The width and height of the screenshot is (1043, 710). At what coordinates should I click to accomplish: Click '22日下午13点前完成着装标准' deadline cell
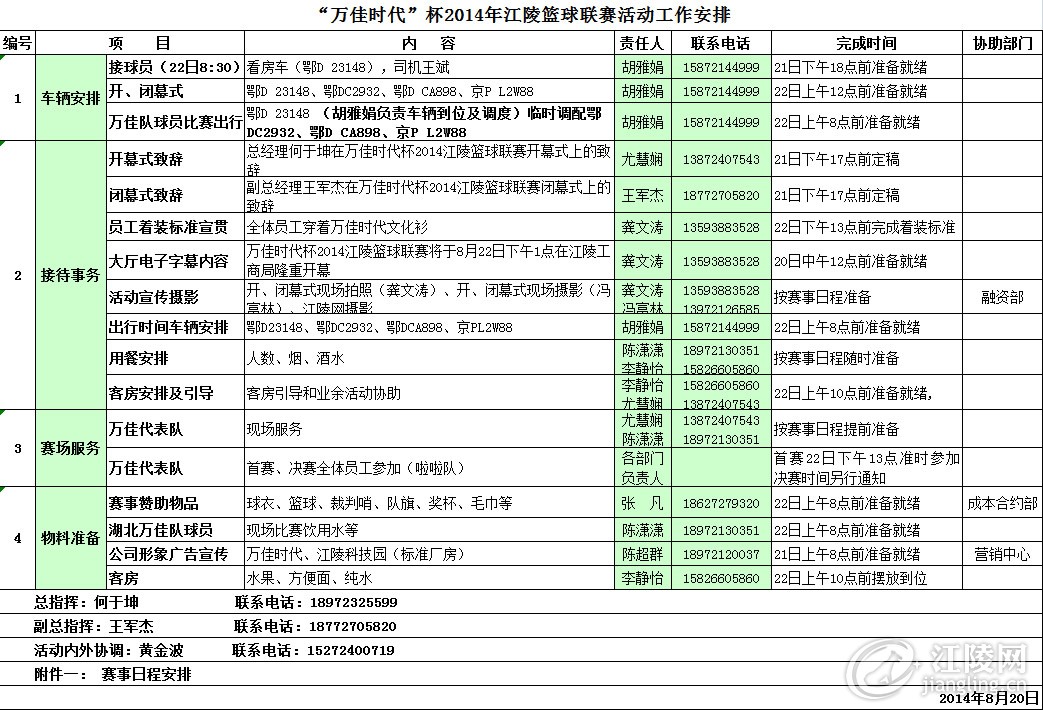click(x=867, y=227)
